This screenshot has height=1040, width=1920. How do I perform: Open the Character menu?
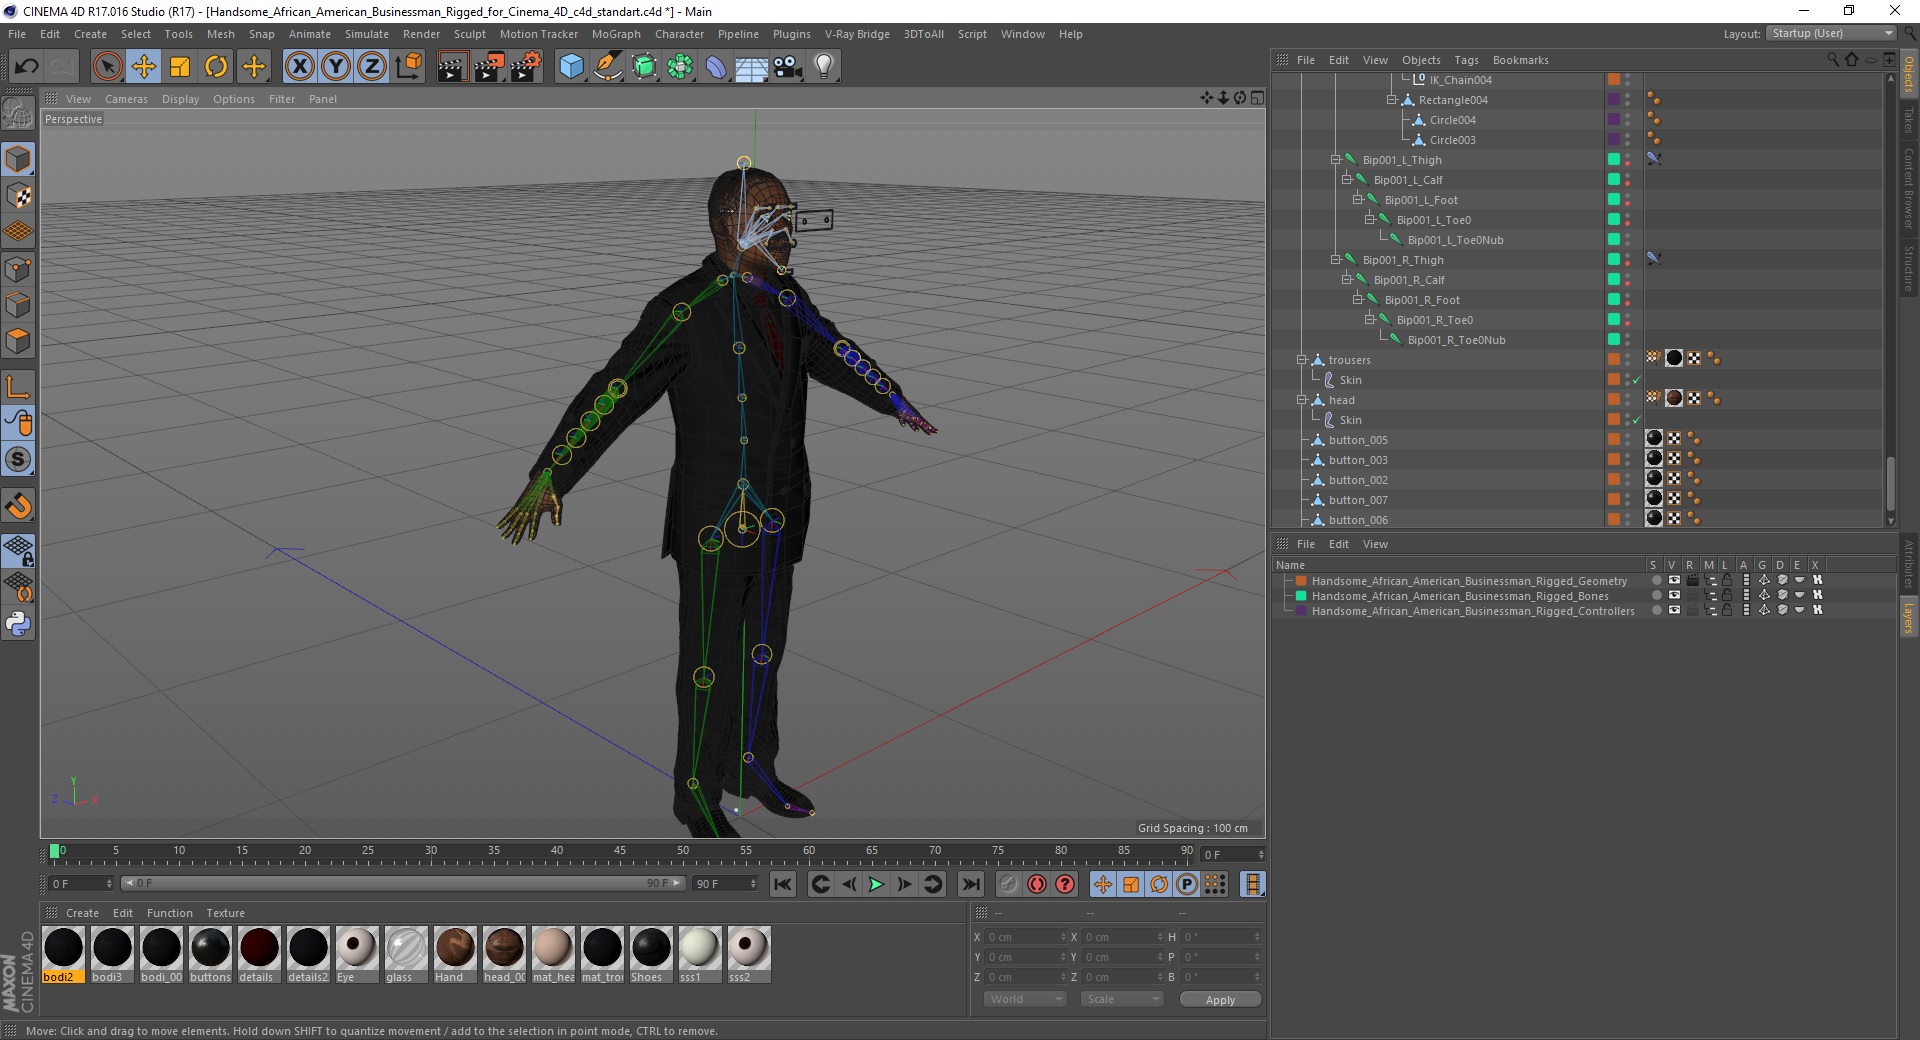tap(679, 34)
